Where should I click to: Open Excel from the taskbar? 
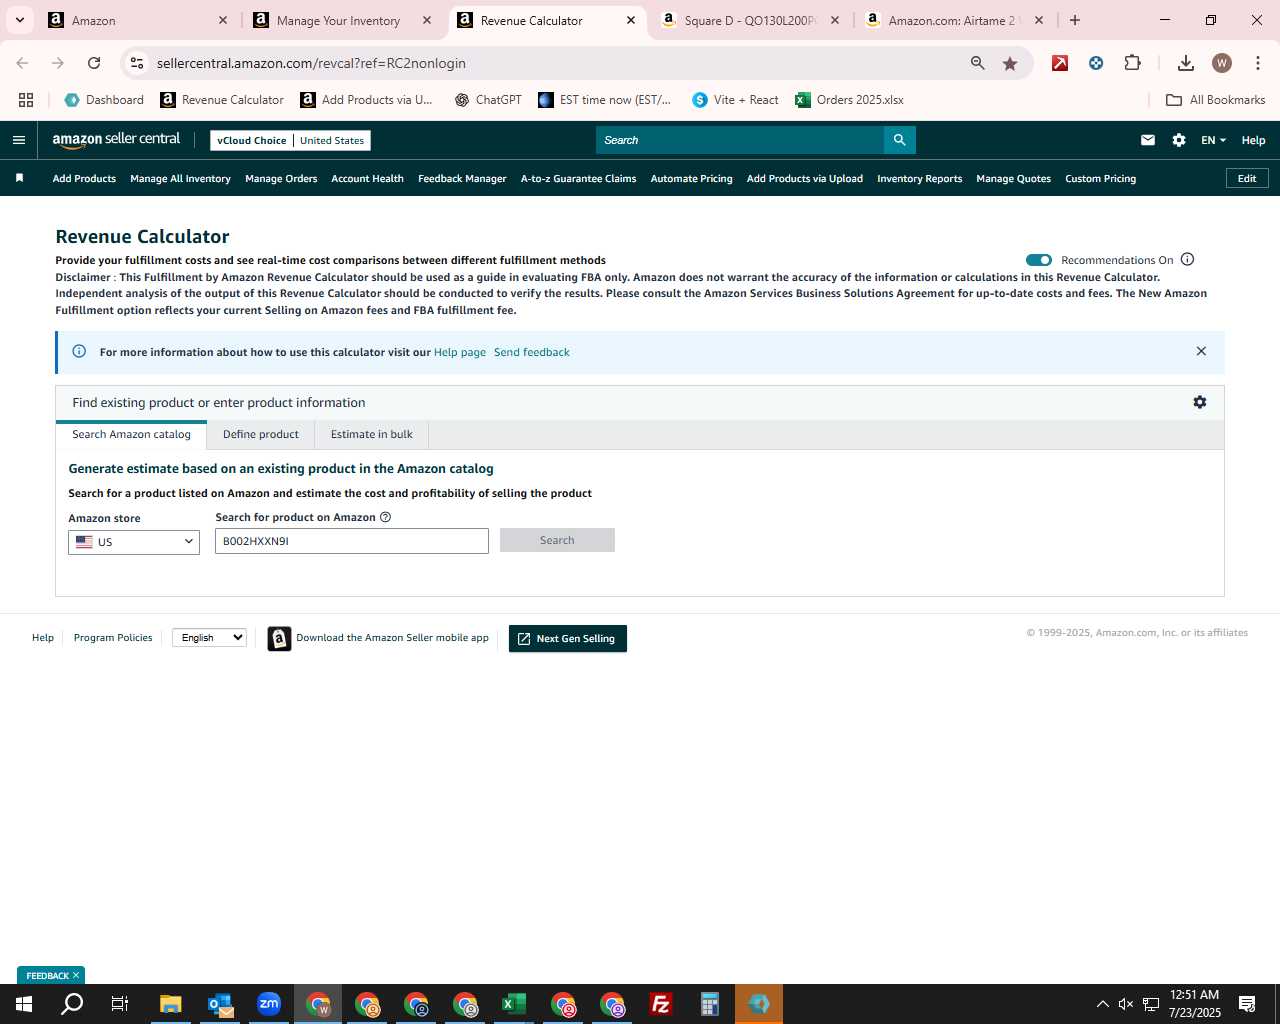click(514, 1004)
